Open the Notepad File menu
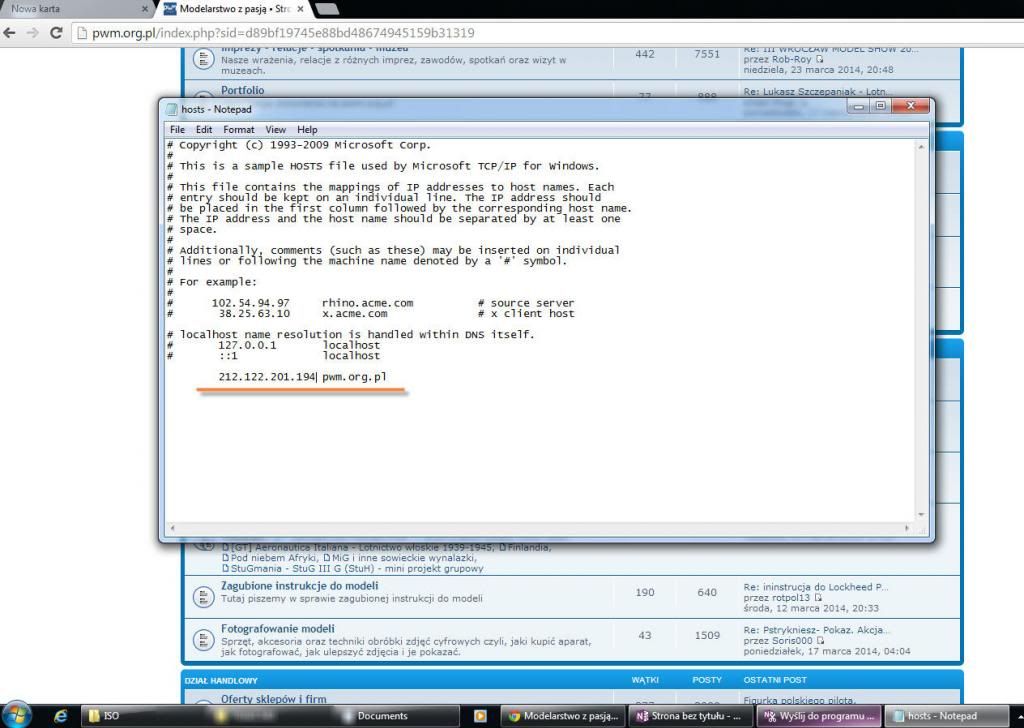 [177, 130]
